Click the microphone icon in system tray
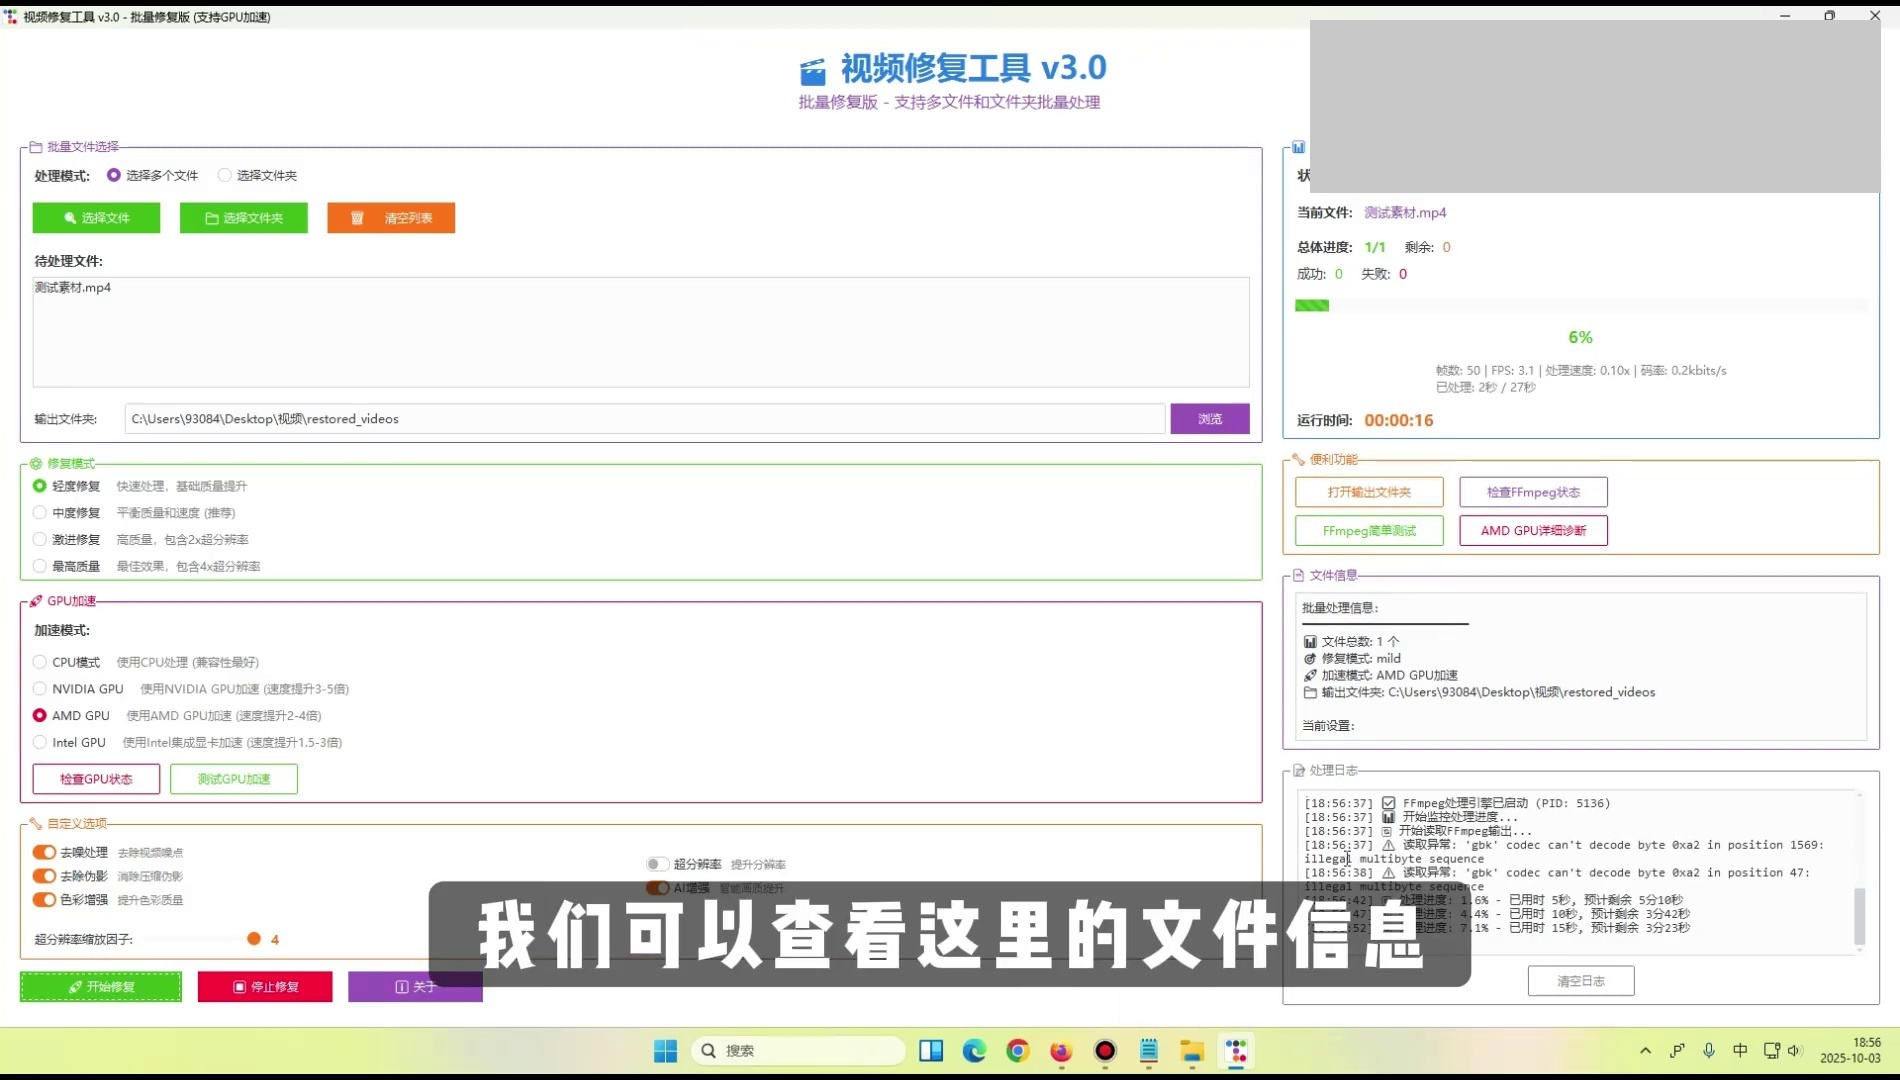Image resolution: width=1900 pixels, height=1080 pixels. 1709,1050
